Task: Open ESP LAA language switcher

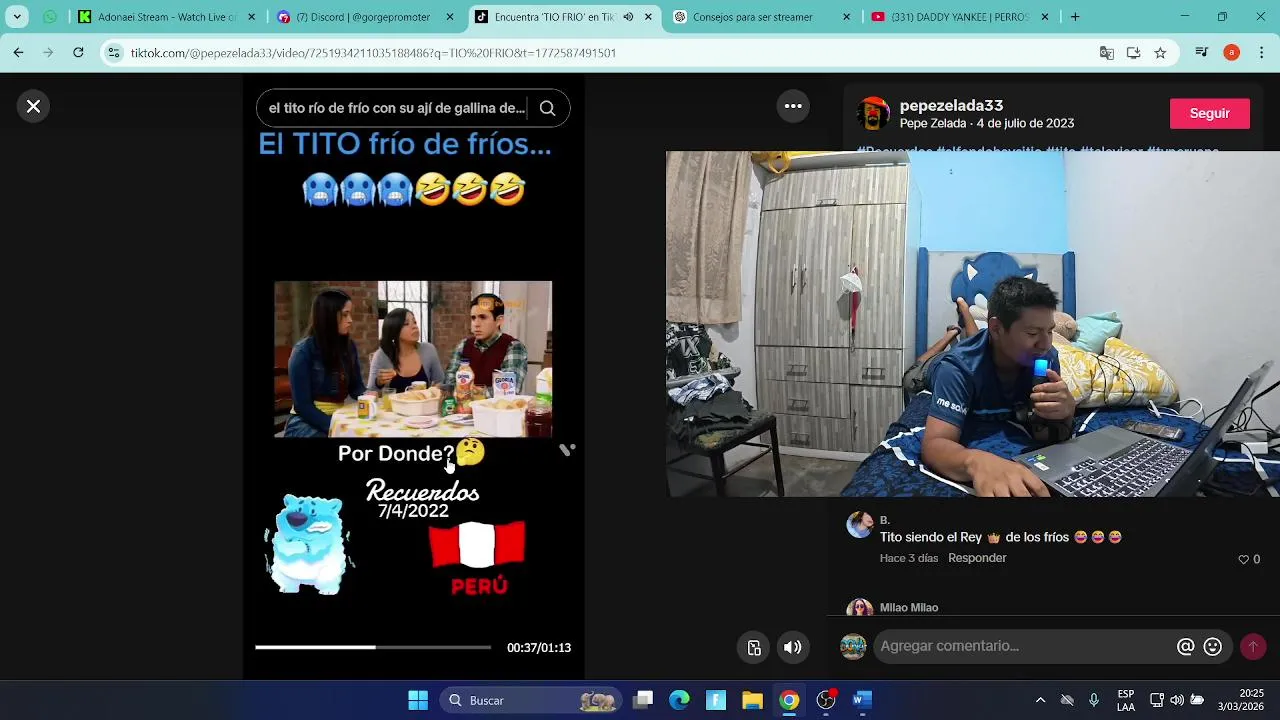Action: click(x=1126, y=700)
